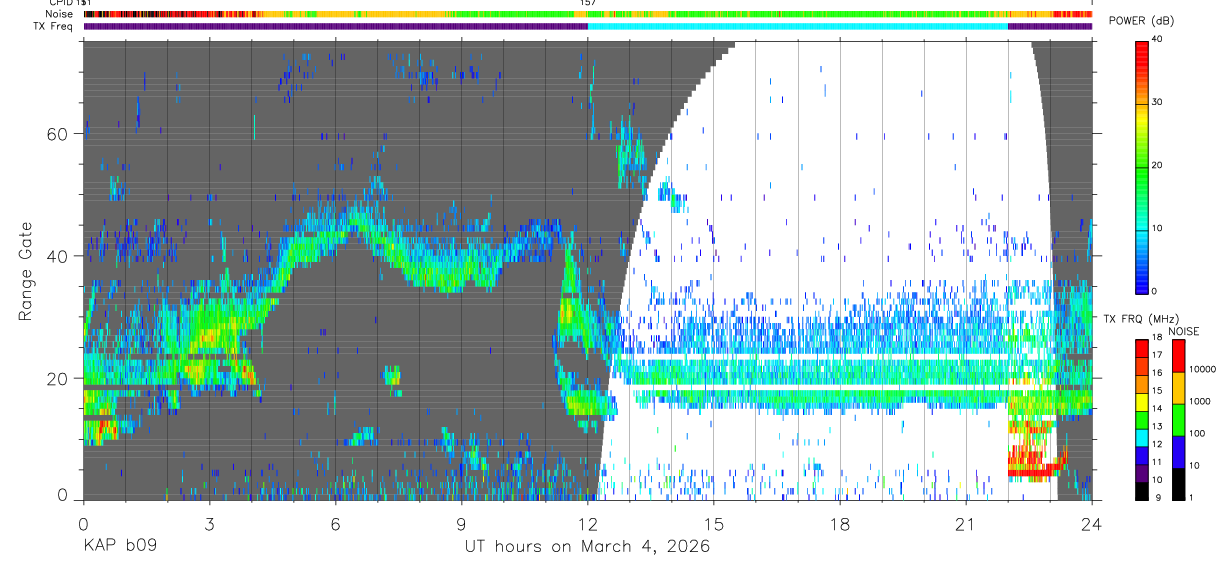
Task: Click the purple 10-11 MHz swatch in TX FRQ legend
Action: point(1141,471)
